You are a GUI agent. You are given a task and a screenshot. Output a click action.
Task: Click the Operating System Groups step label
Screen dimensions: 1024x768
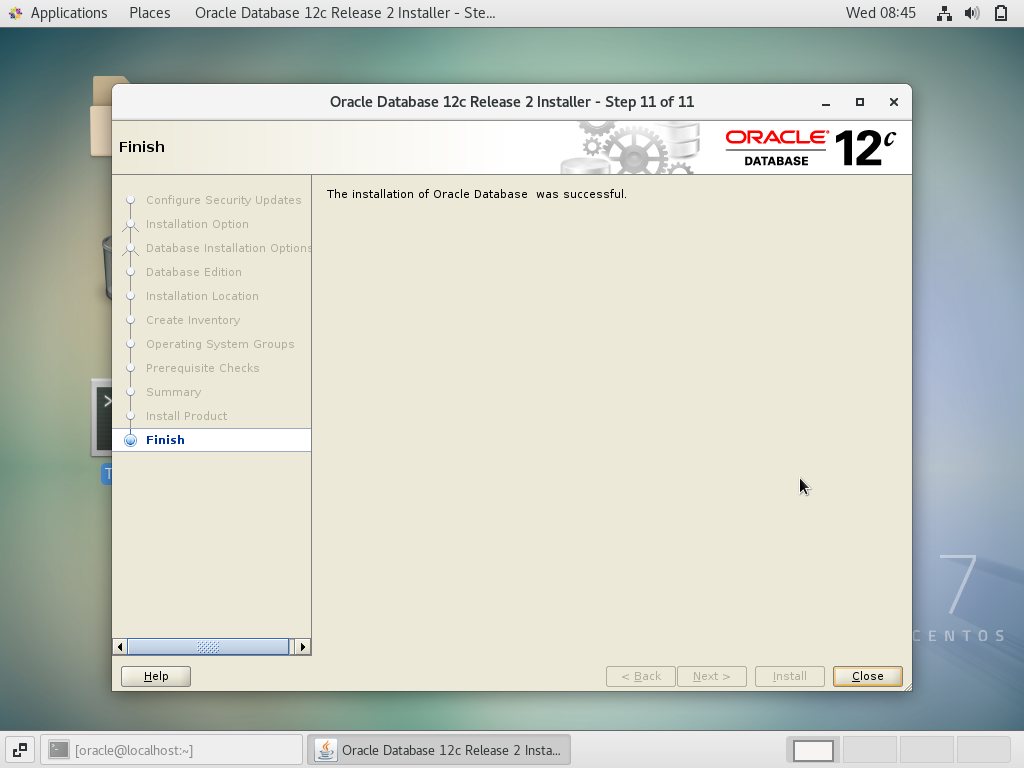point(220,344)
